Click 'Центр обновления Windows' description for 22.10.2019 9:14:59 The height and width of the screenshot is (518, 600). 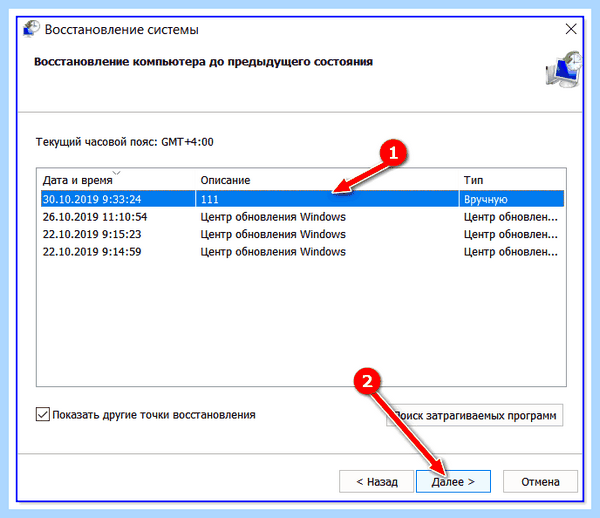coord(273,252)
